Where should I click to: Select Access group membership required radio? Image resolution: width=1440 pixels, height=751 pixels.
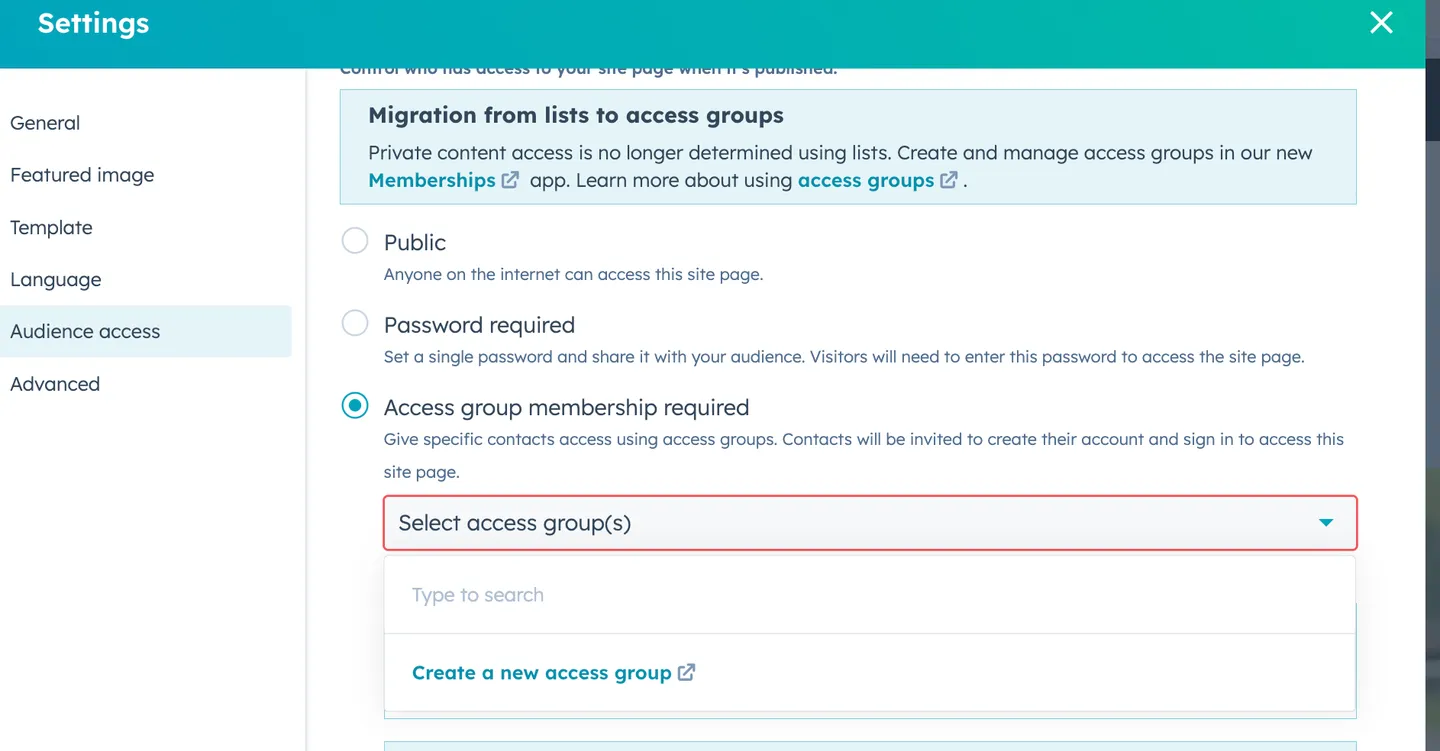pyautogui.click(x=355, y=405)
